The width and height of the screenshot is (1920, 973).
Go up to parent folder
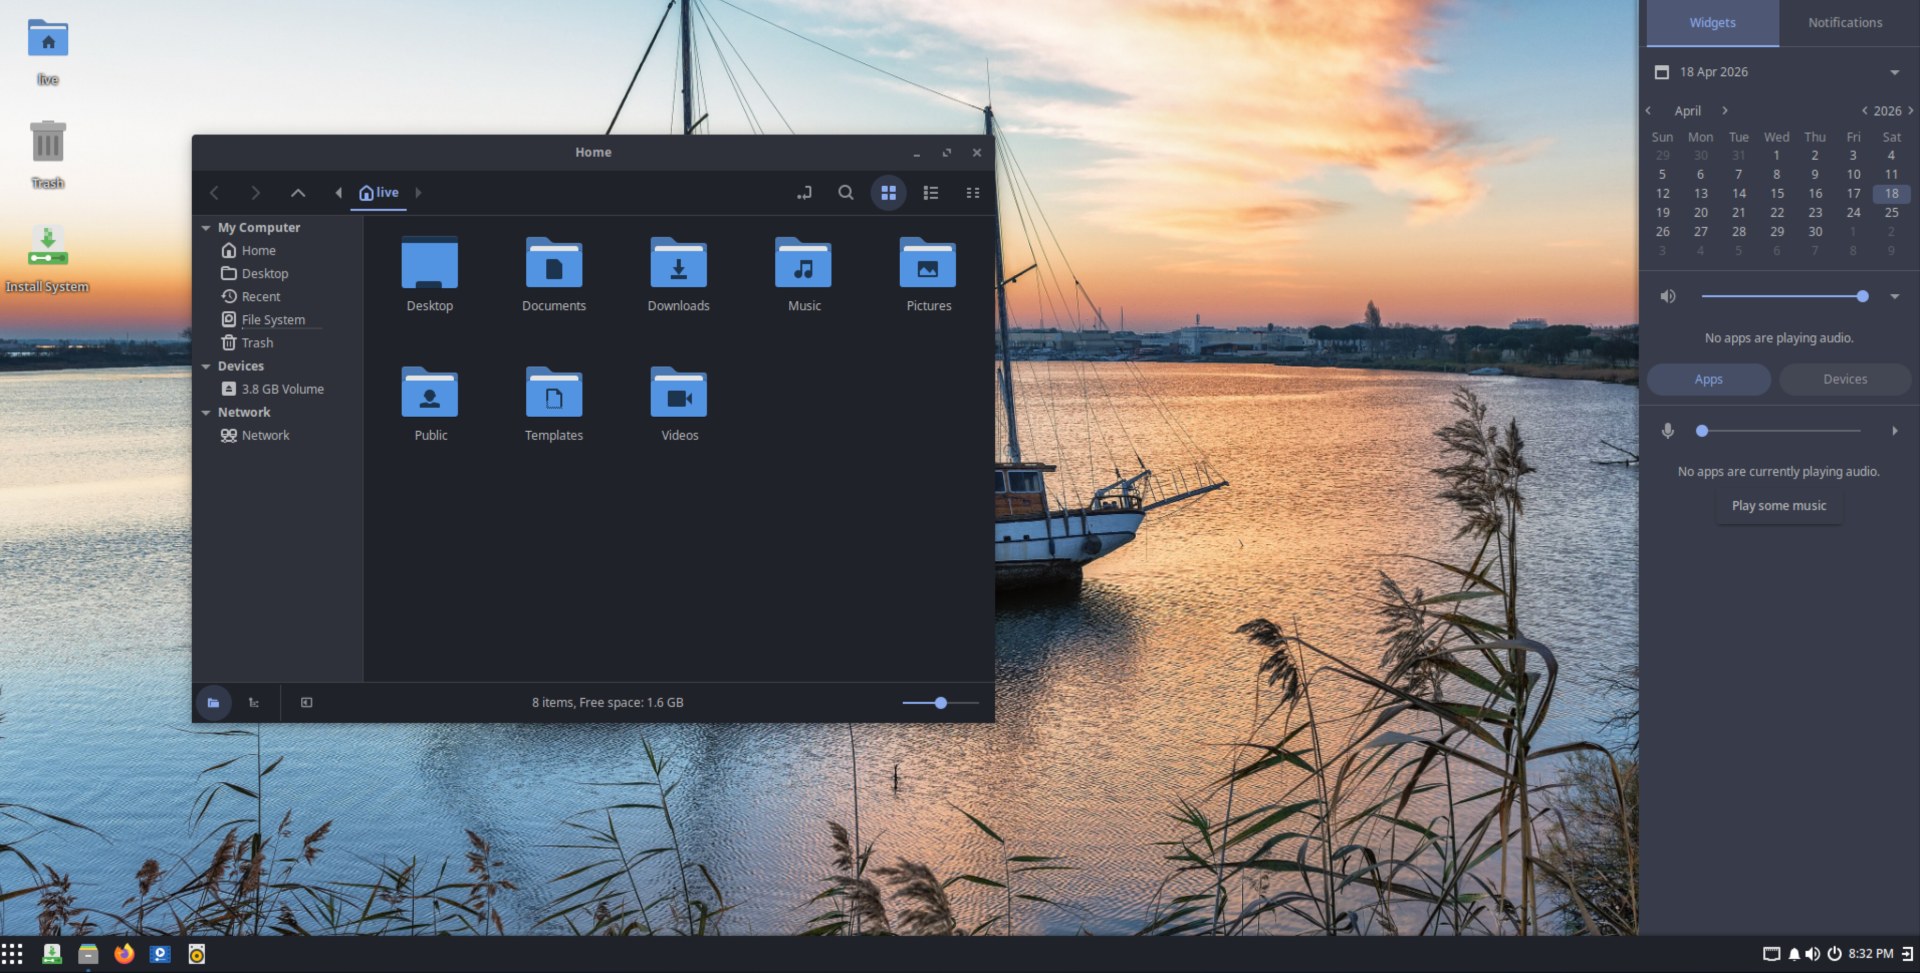pos(297,193)
